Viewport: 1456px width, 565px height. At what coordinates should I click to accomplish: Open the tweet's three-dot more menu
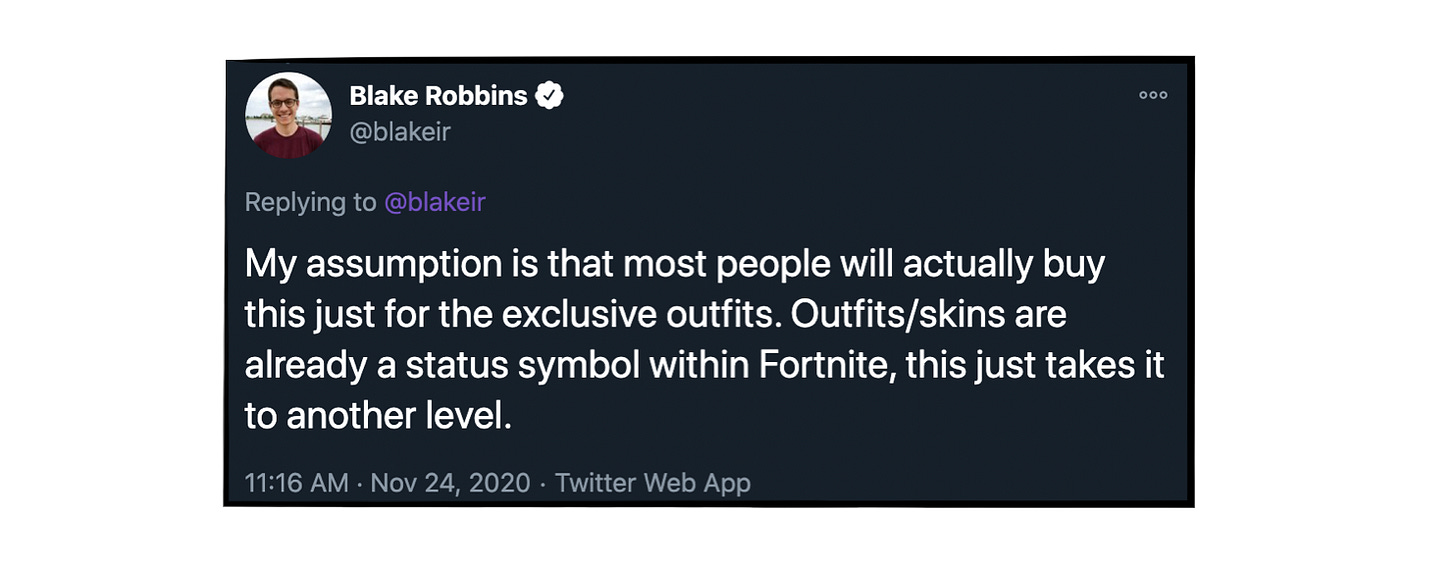point(1153,96)
